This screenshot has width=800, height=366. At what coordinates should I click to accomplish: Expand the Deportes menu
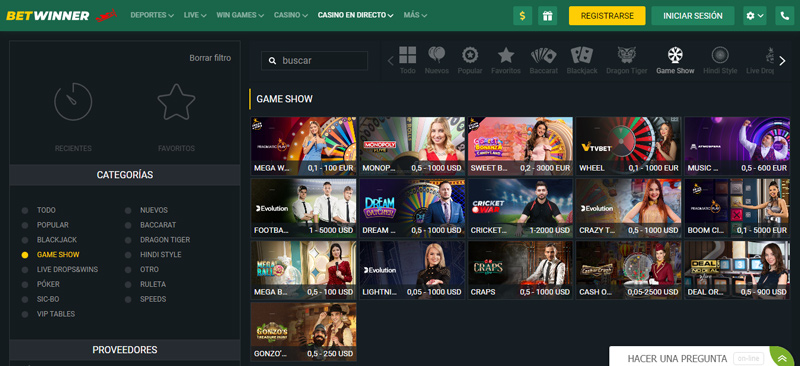coord(152,15)
